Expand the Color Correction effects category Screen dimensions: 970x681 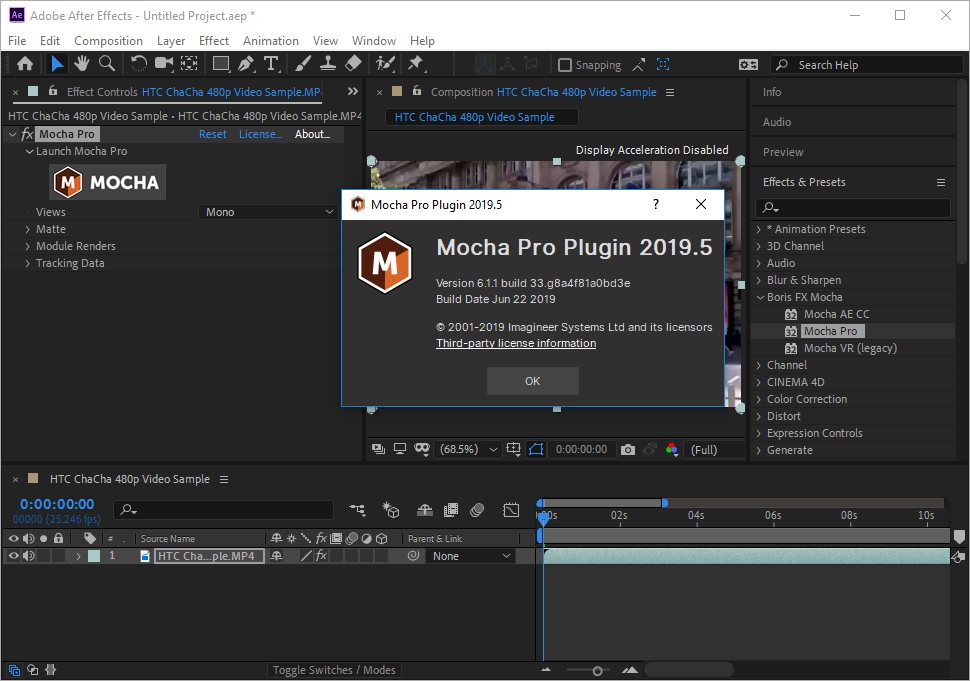pos(759,399)
